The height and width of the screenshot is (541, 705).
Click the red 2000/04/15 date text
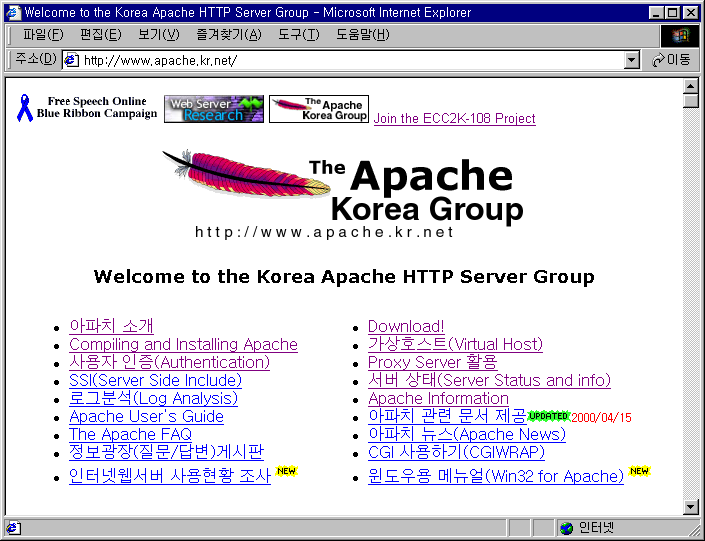601,417
